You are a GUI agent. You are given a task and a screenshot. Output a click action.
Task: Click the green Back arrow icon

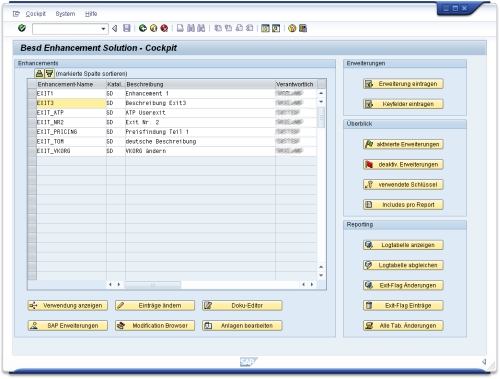(x=143, y=28)
